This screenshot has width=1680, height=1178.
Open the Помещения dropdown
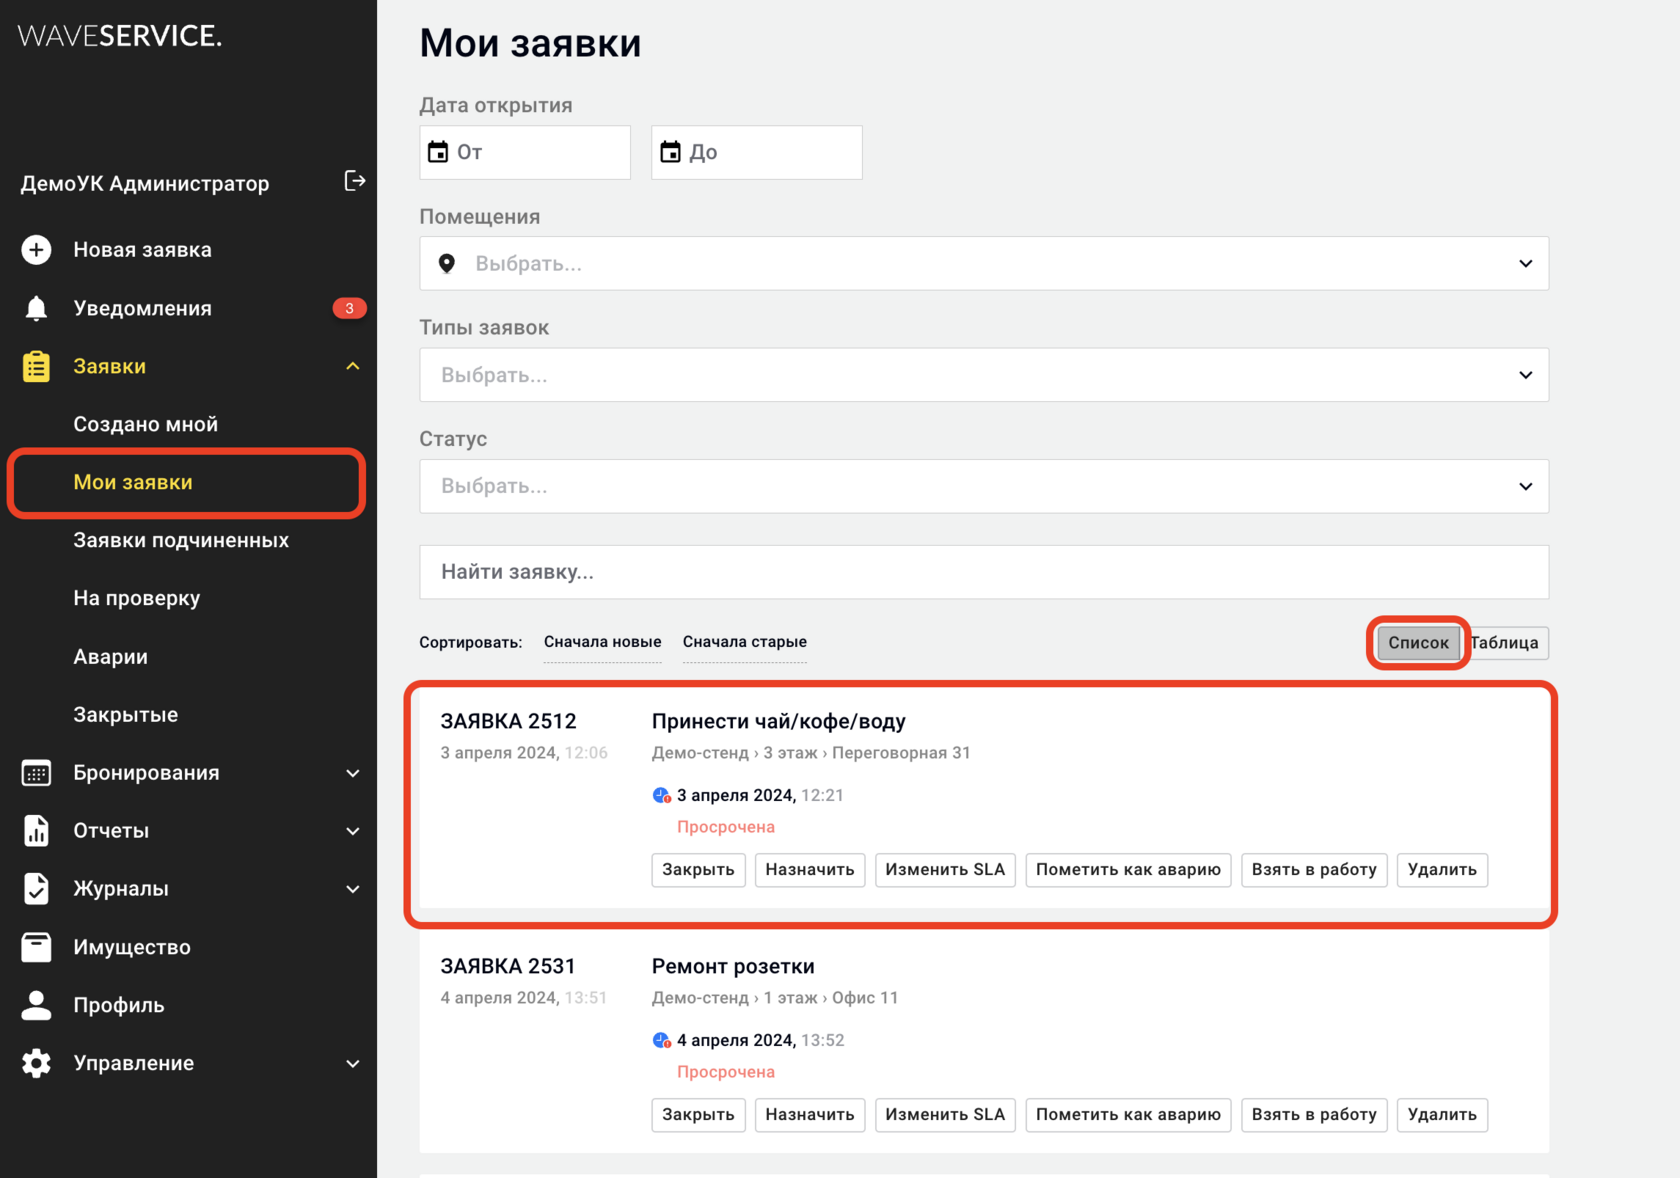(984, 264)
